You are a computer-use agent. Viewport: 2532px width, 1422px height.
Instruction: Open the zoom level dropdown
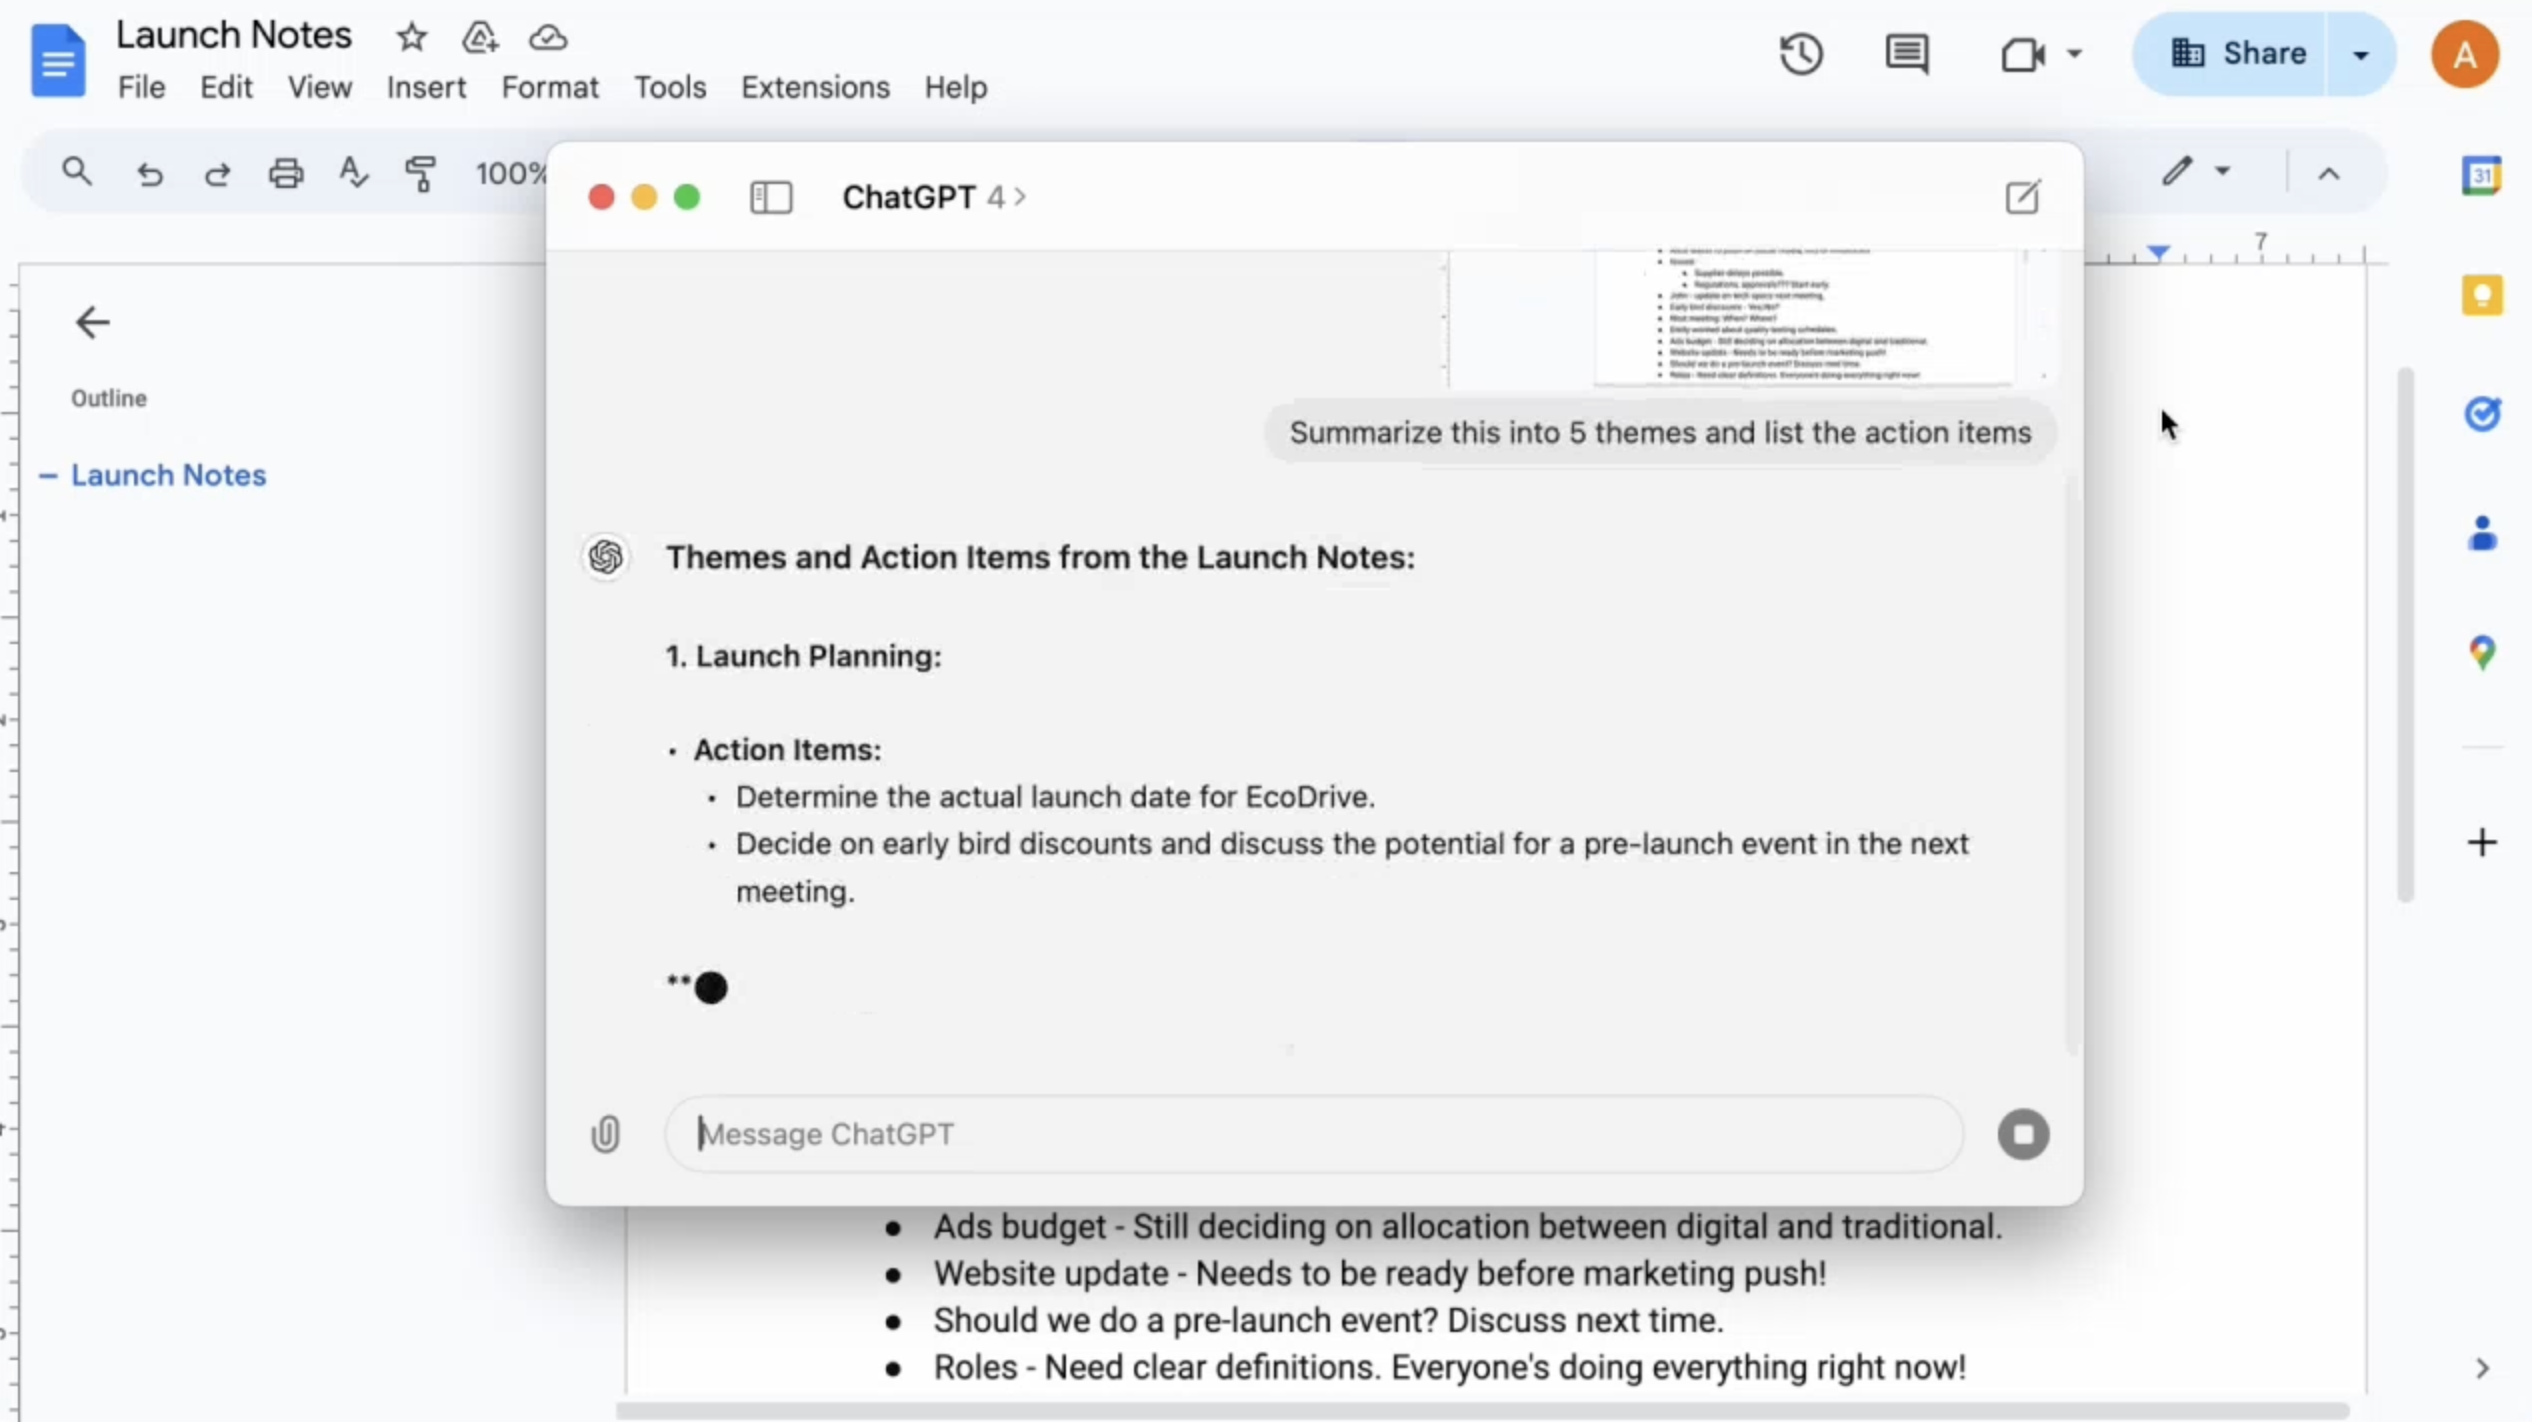[x=512, y=172]
